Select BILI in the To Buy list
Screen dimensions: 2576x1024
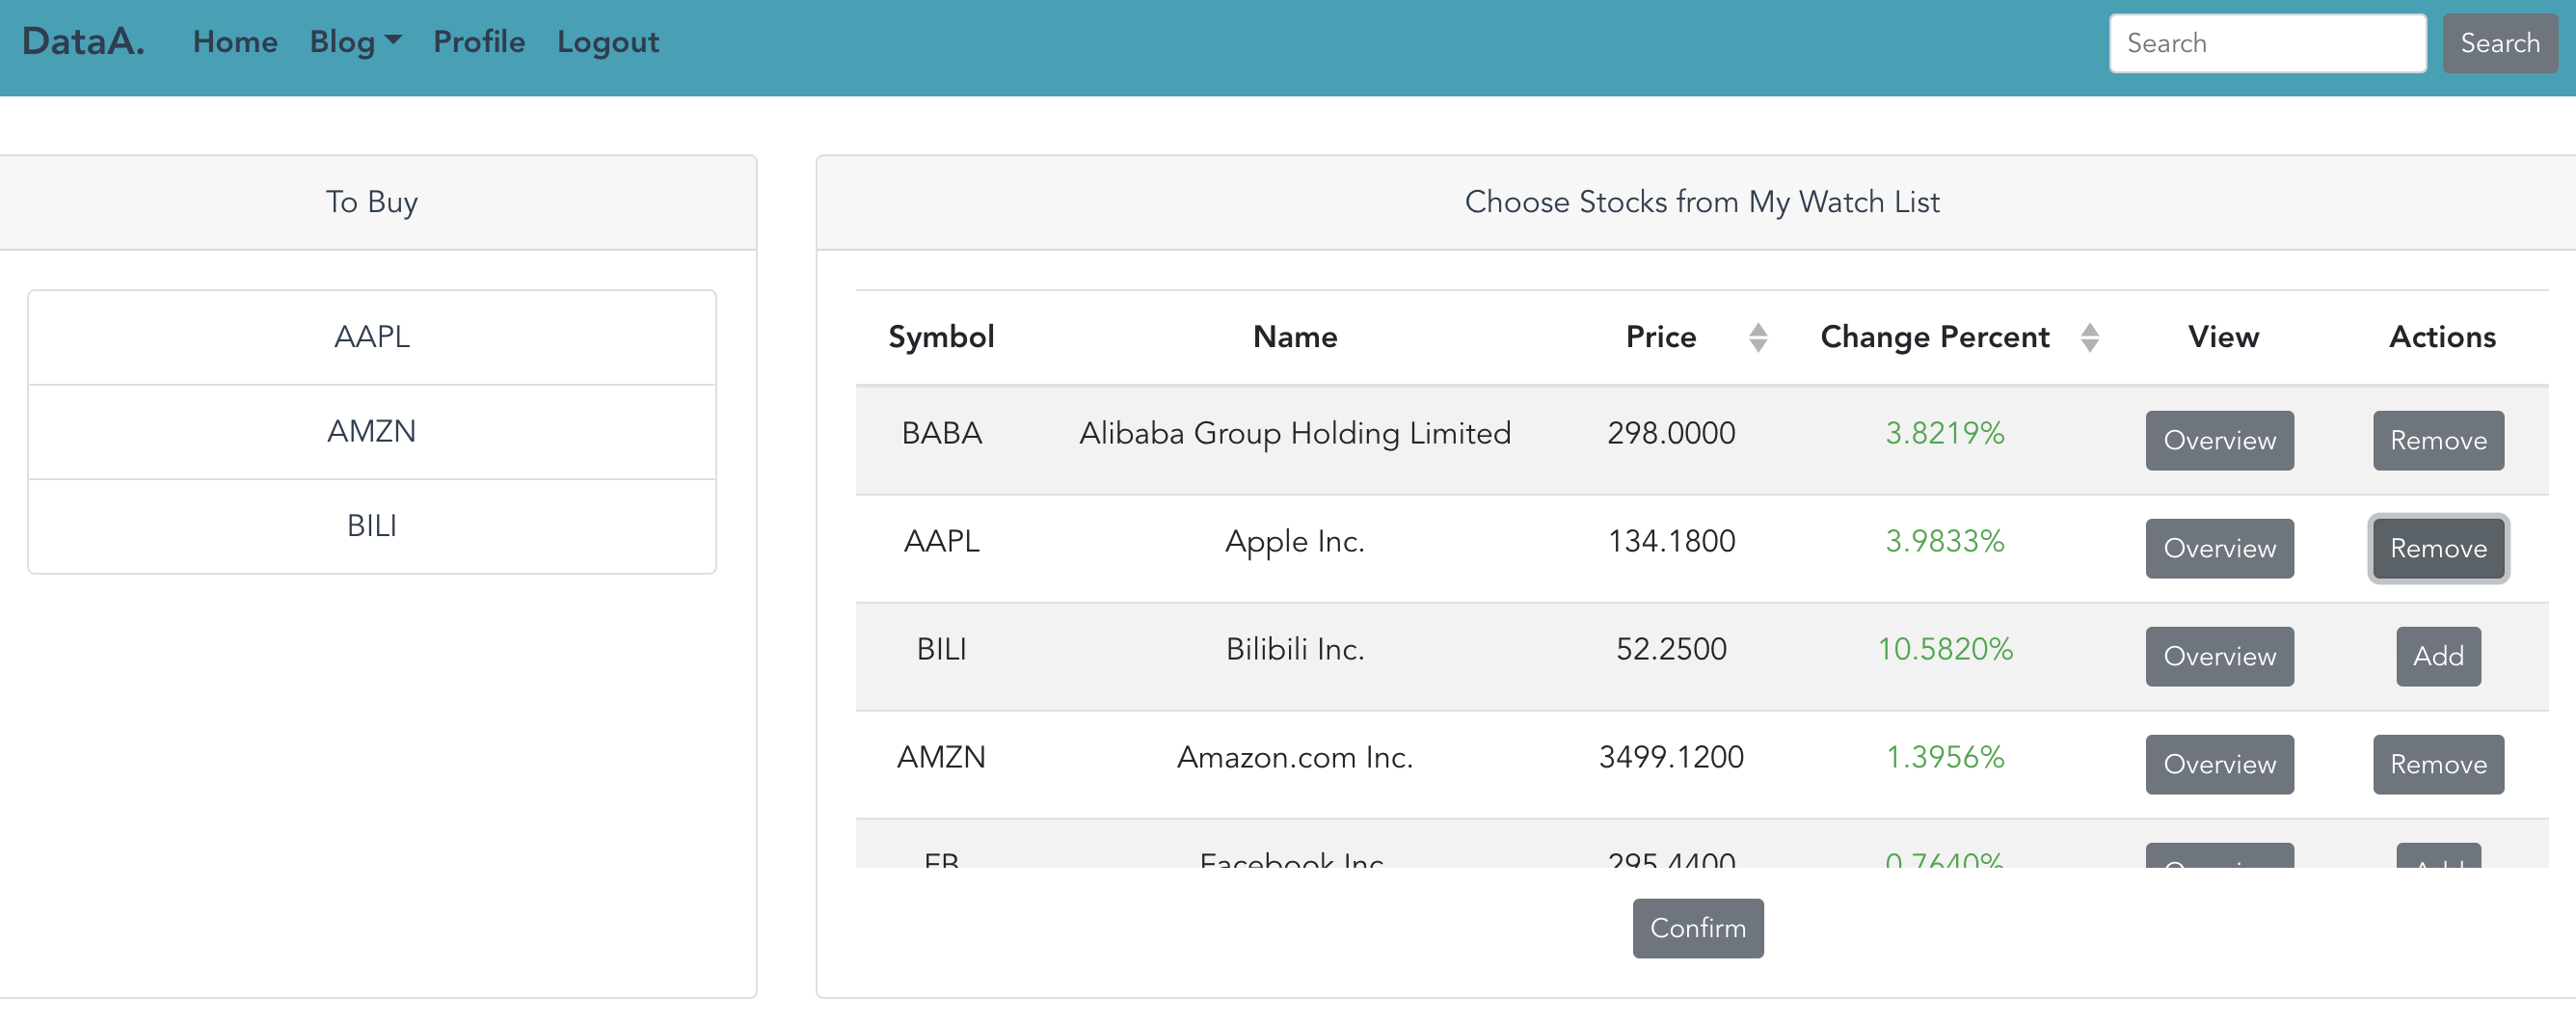[x=371, y=526]
